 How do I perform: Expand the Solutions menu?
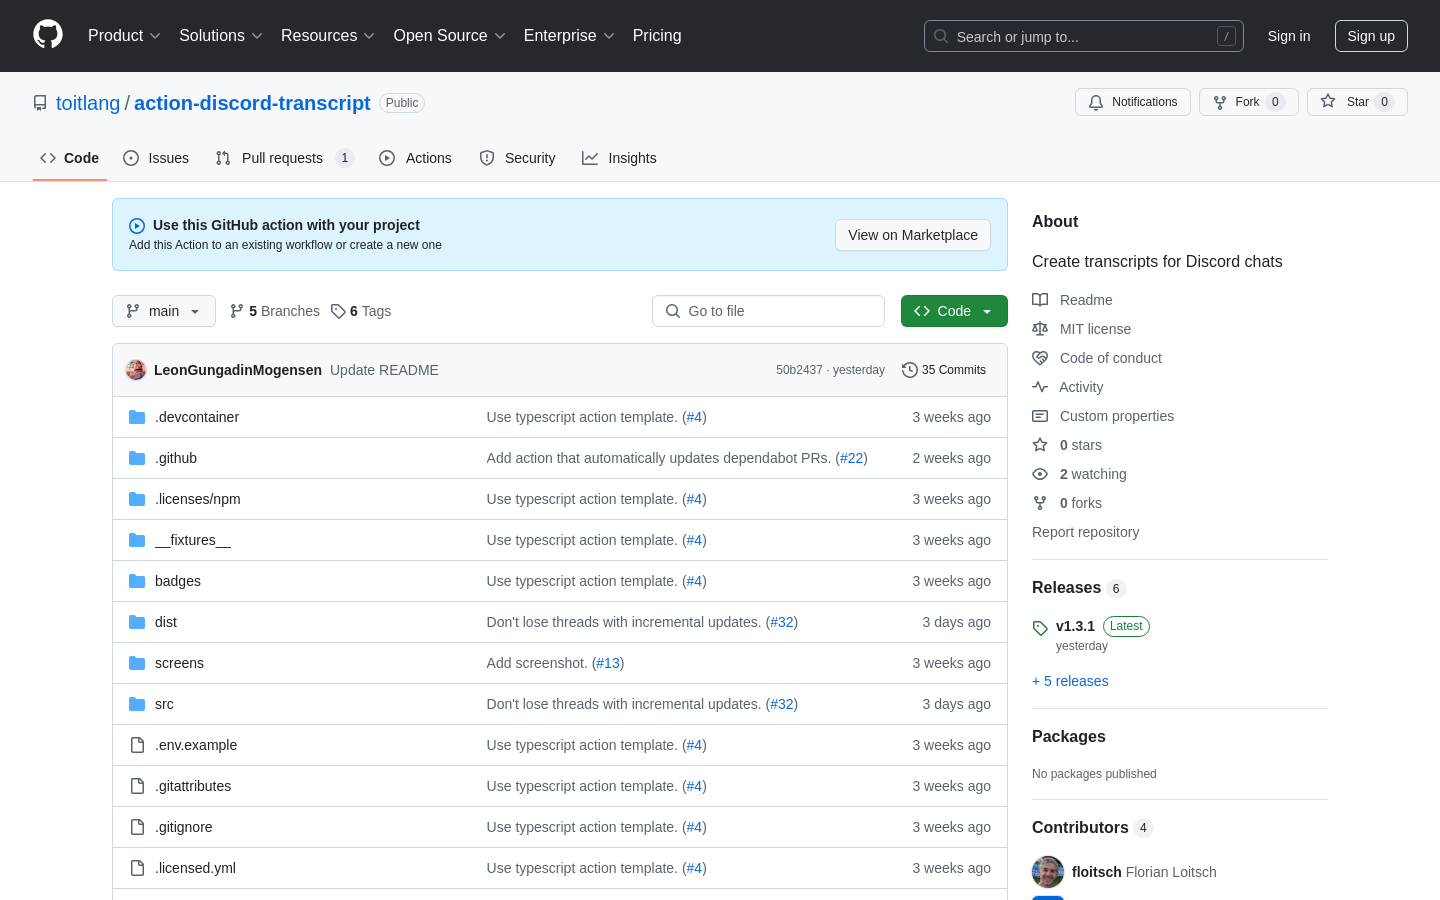220,36
